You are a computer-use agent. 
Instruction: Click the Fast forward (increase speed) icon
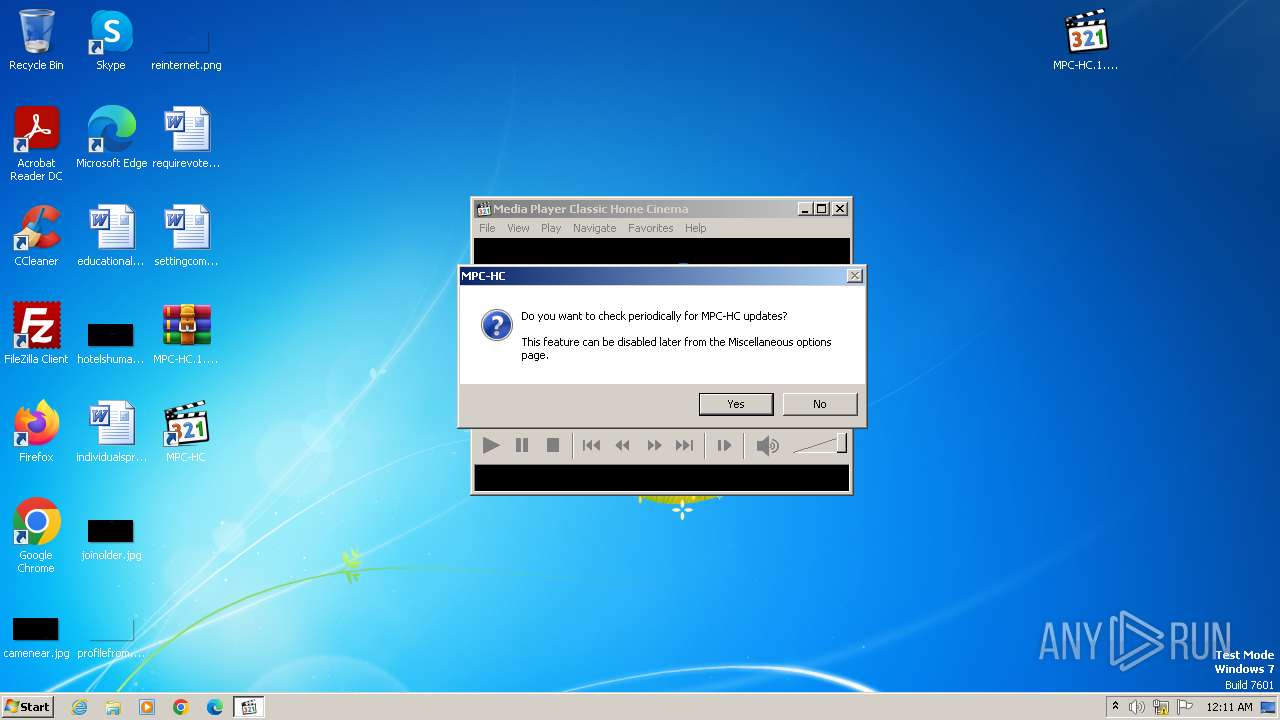[654, 445]
